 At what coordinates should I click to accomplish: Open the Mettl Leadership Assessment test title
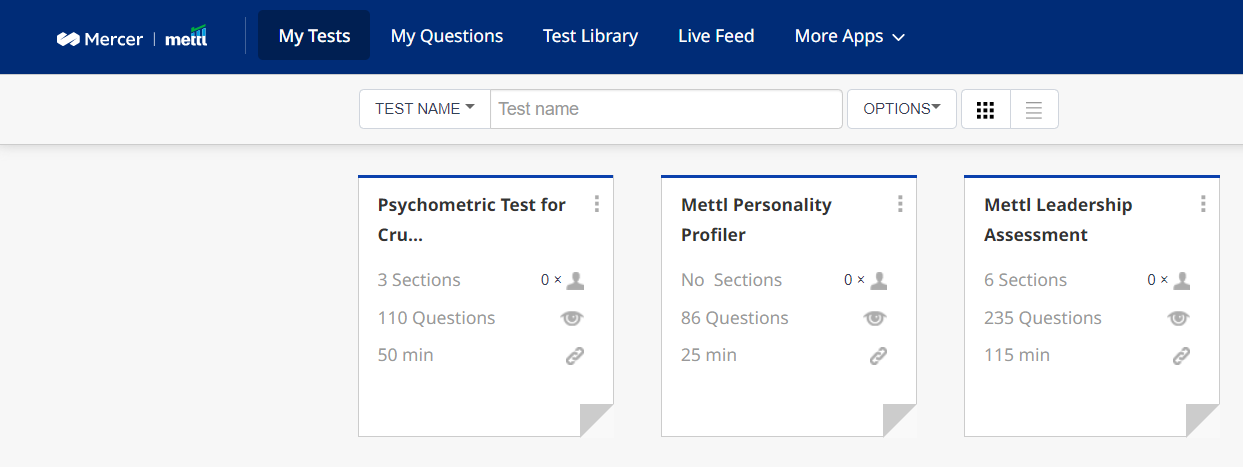(x=1058, y=220)
